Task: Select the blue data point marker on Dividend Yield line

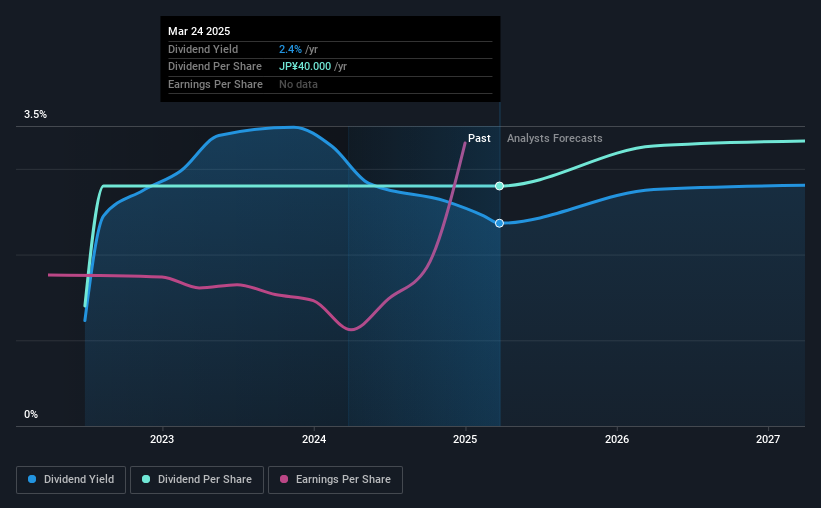Action: (500, 223)
